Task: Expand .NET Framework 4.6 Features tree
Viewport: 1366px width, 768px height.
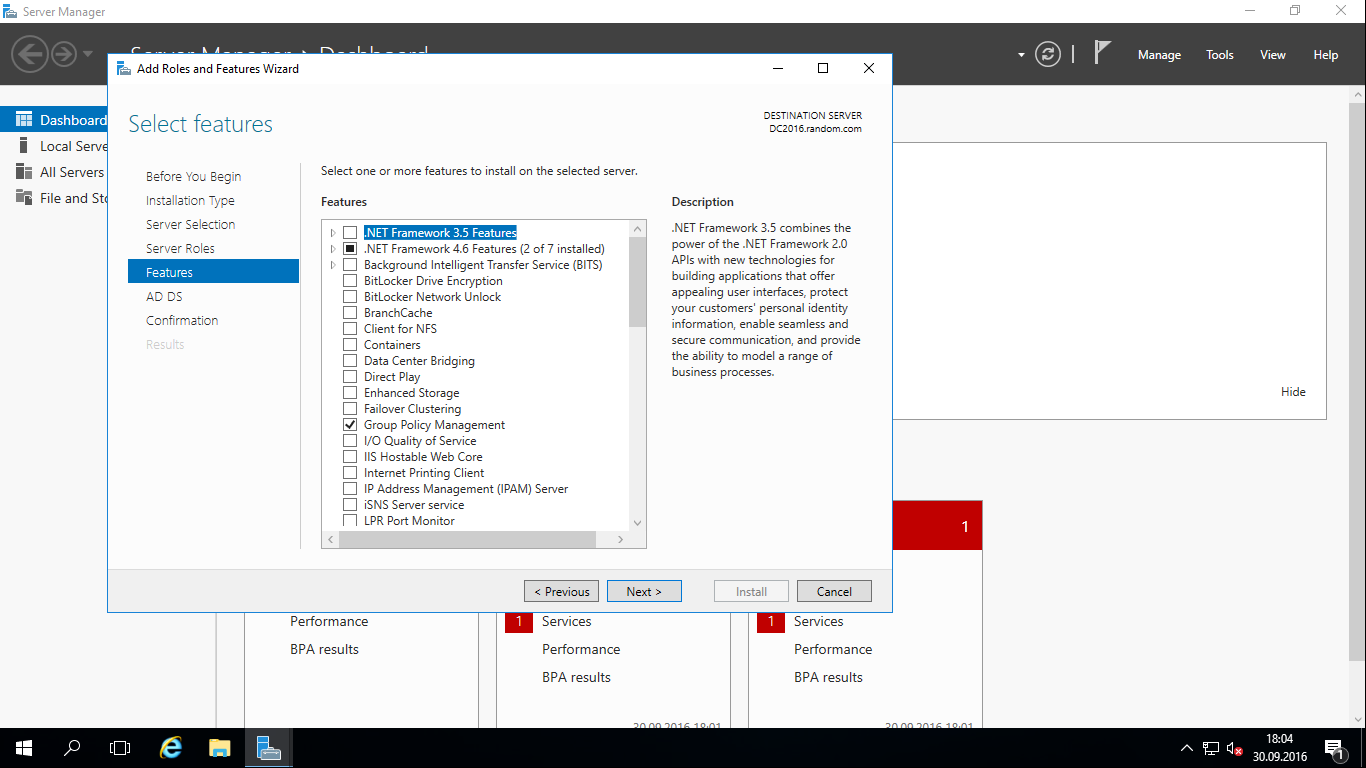Action: (333, 249)
